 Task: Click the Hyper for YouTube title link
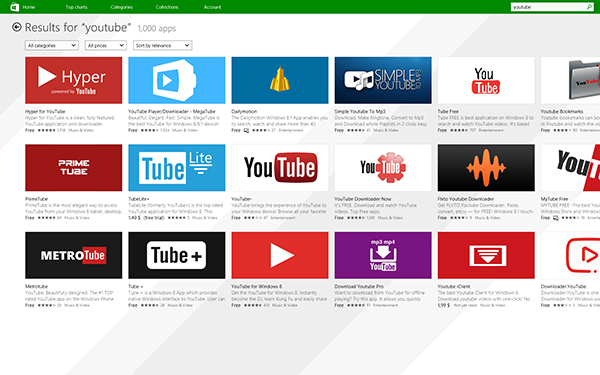pyautogui.click(x=45, y=111)
